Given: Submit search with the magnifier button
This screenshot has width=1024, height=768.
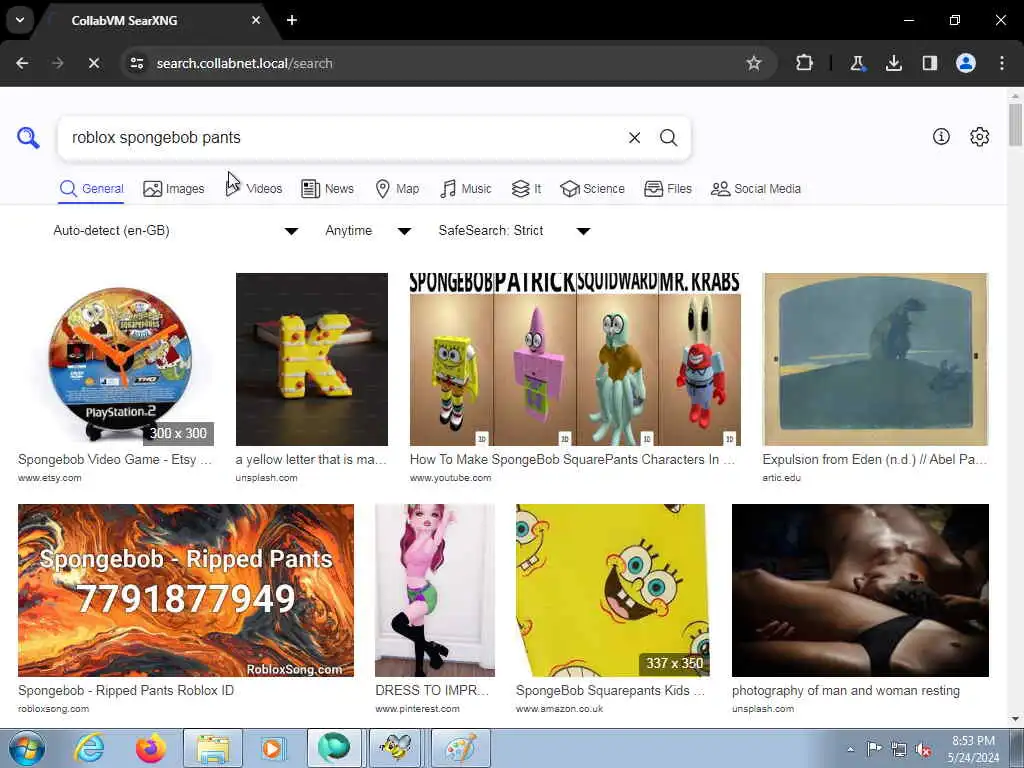Looking at the screenshot, I should (668, 137).
